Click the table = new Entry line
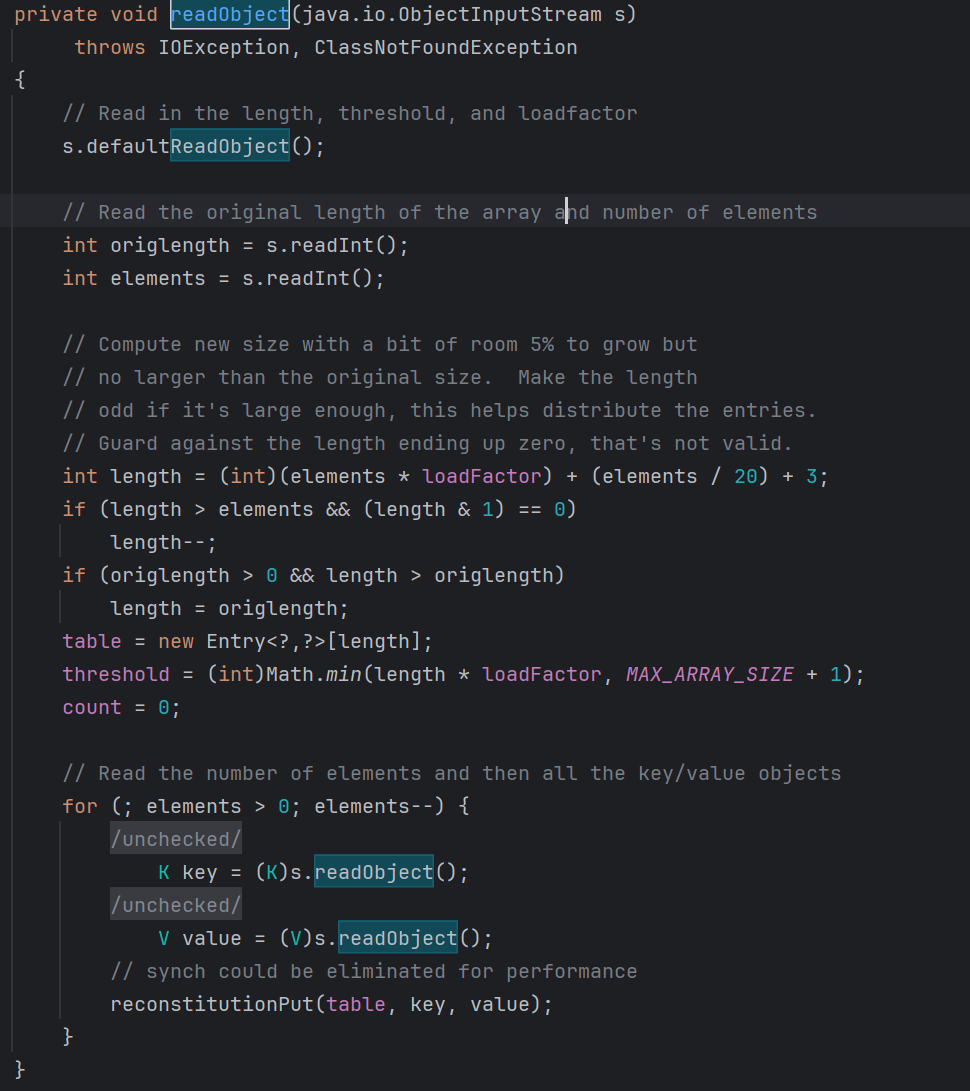Viewport: 970px width, 1091px height. [x=245, y=641]
